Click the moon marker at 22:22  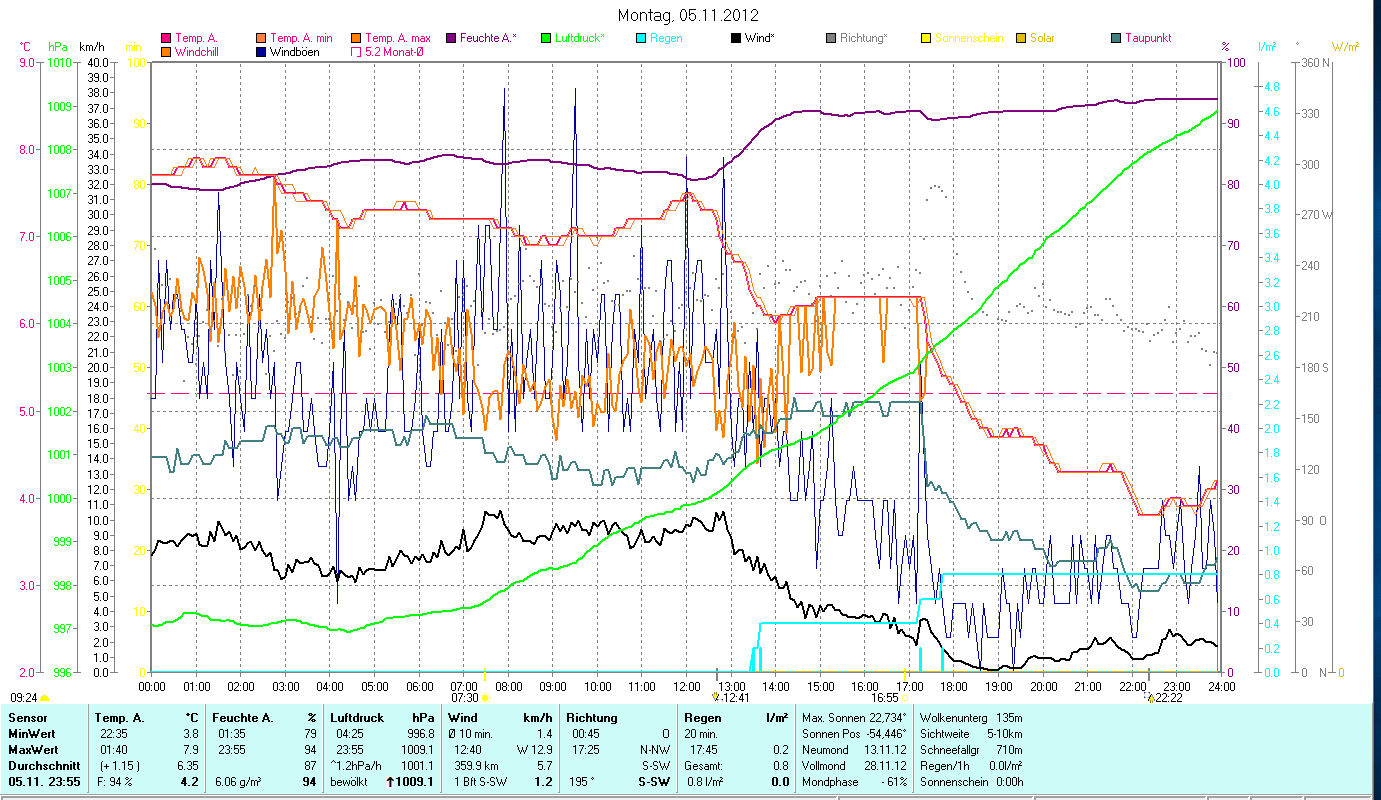pyautogui.click(x=1151, y=697)
